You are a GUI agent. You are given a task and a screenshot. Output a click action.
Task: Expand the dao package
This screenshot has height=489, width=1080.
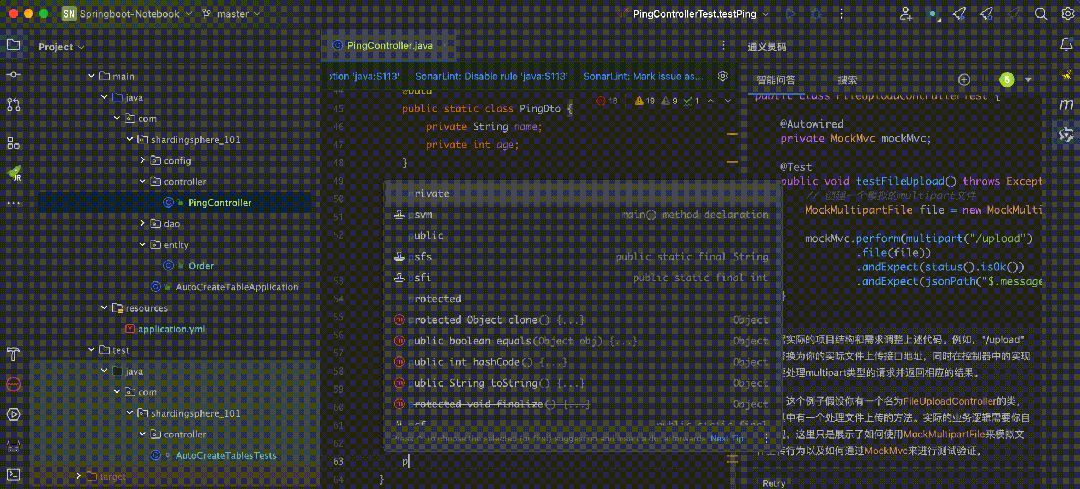[x=143, y=223]
